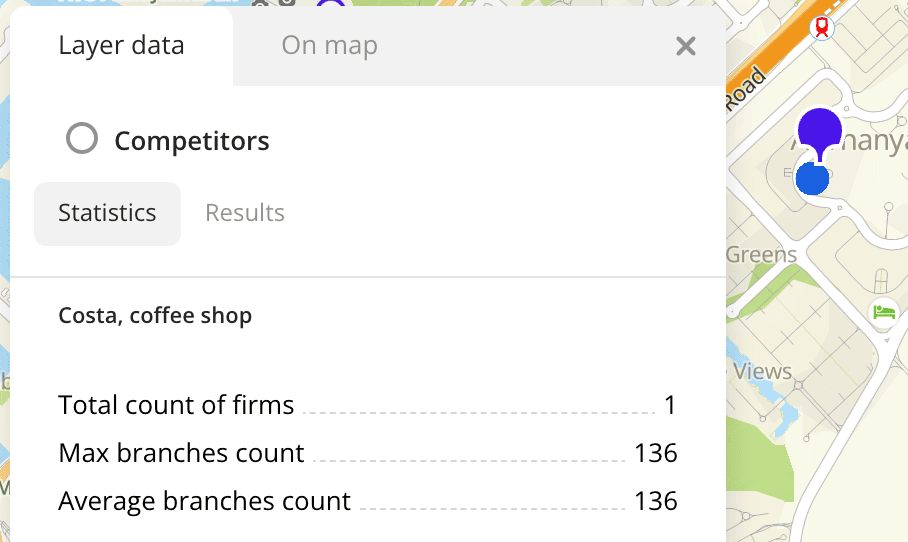
Task: Switch to the On map tab
Action: (x=329, y=45)
